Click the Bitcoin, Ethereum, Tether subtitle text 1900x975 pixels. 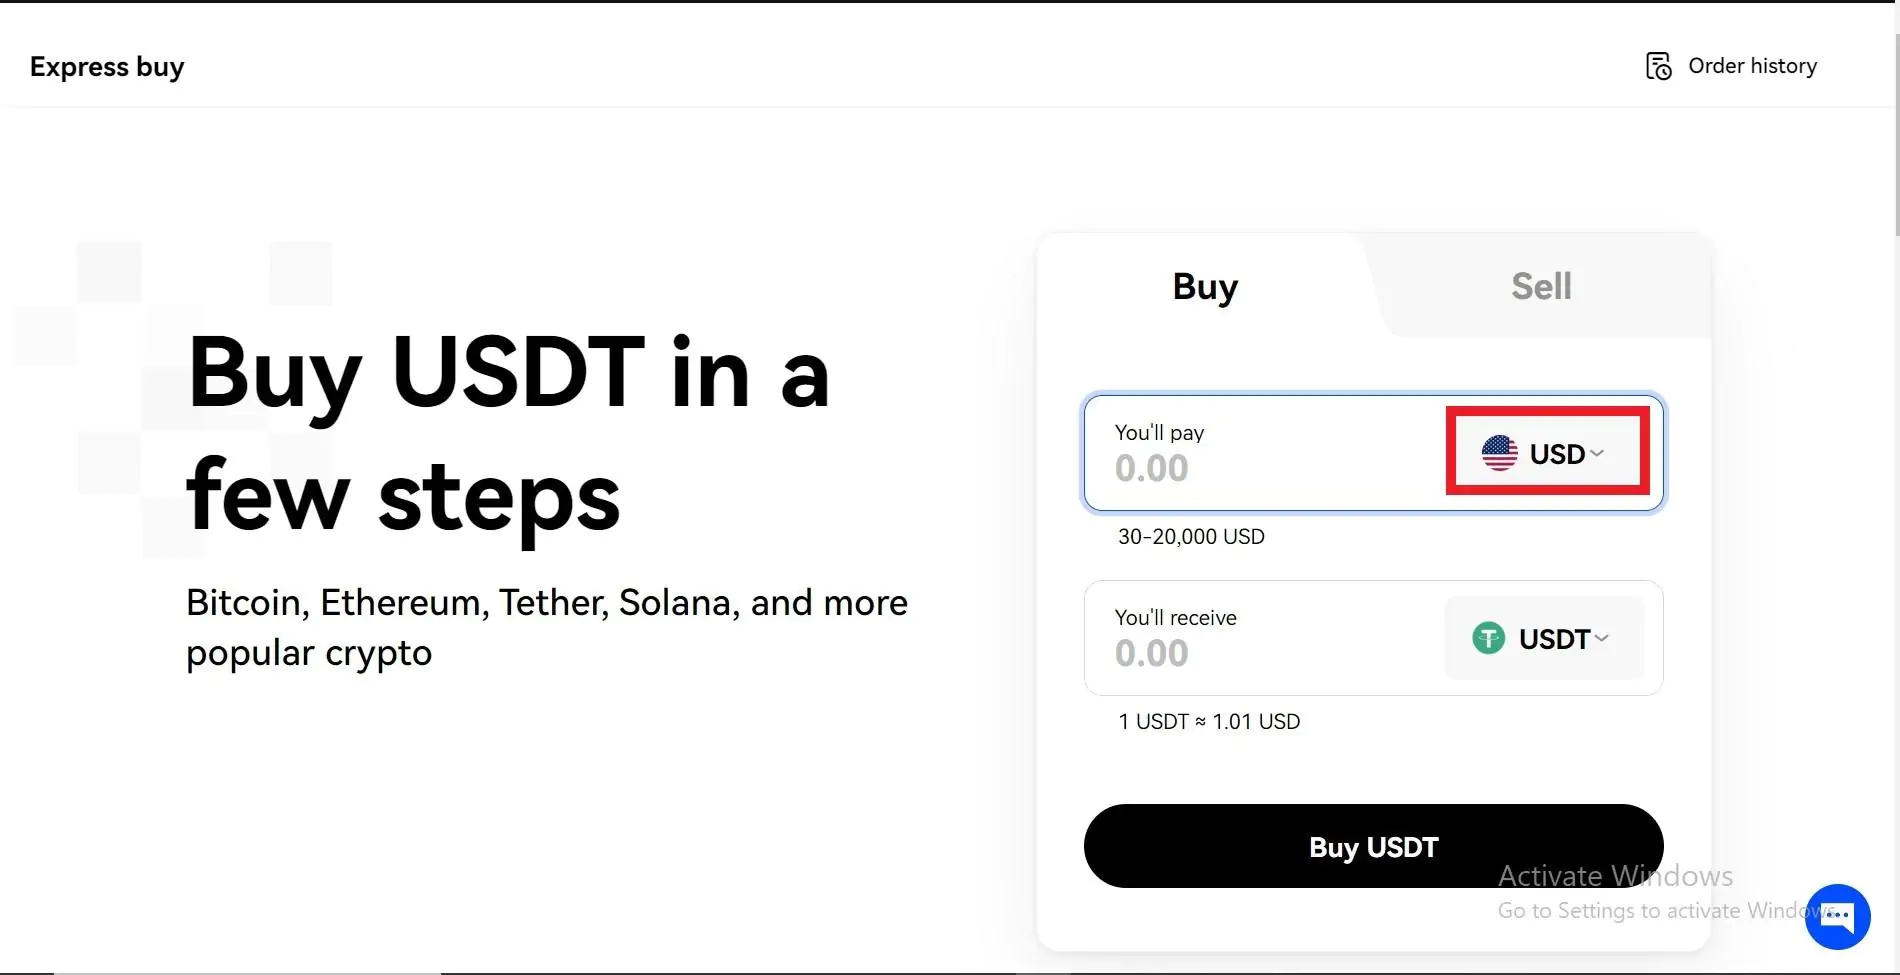click(x=547, y=627)
